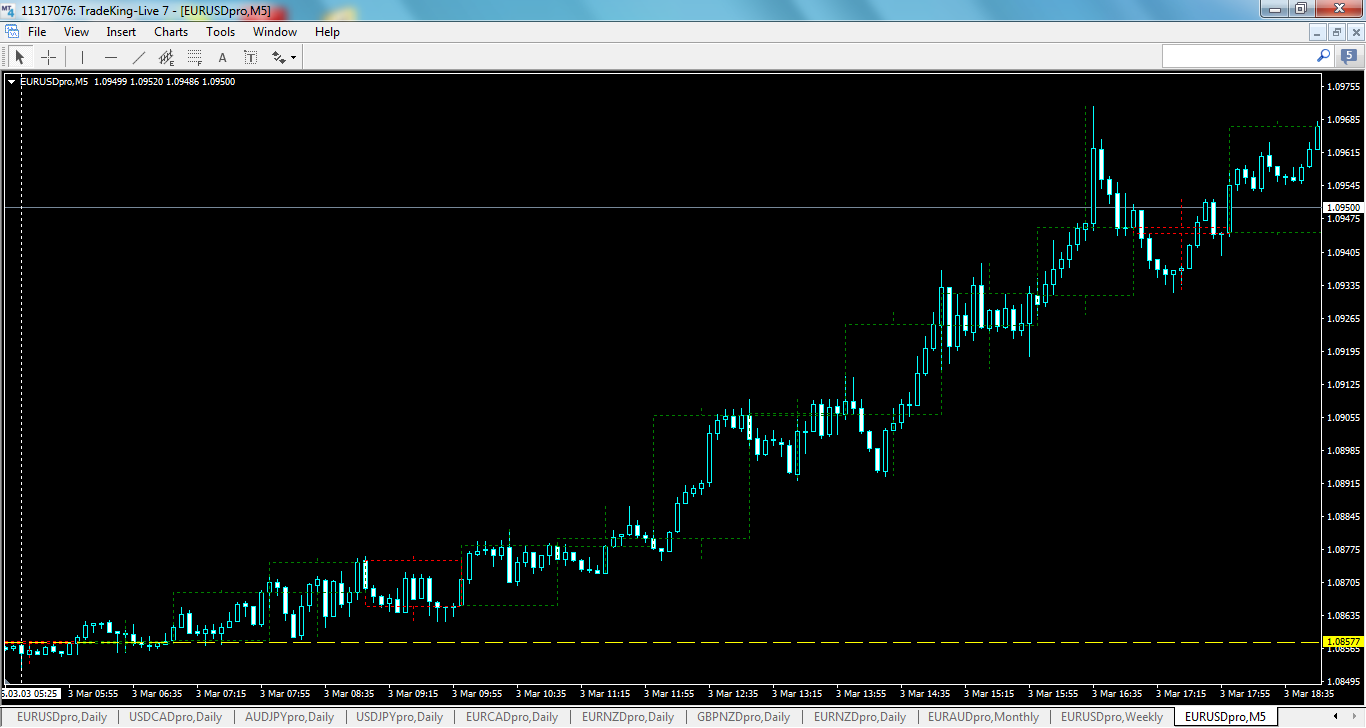This screenshot has height=728, width=1366.
Task: Restore down the inner chart window
Action: [x=1336, y=32]
